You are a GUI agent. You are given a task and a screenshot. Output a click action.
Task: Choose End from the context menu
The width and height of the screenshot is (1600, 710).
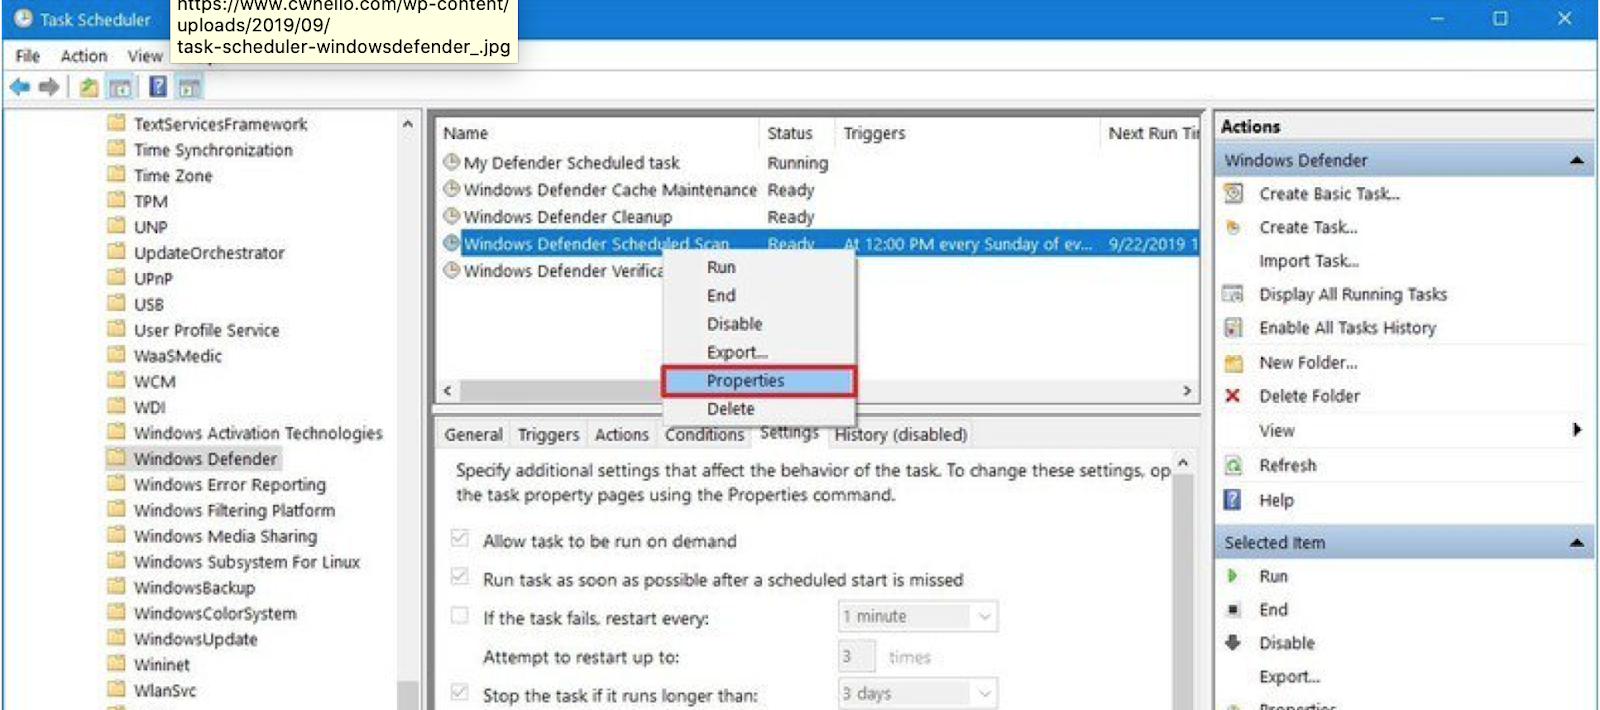tap(758, 295)
